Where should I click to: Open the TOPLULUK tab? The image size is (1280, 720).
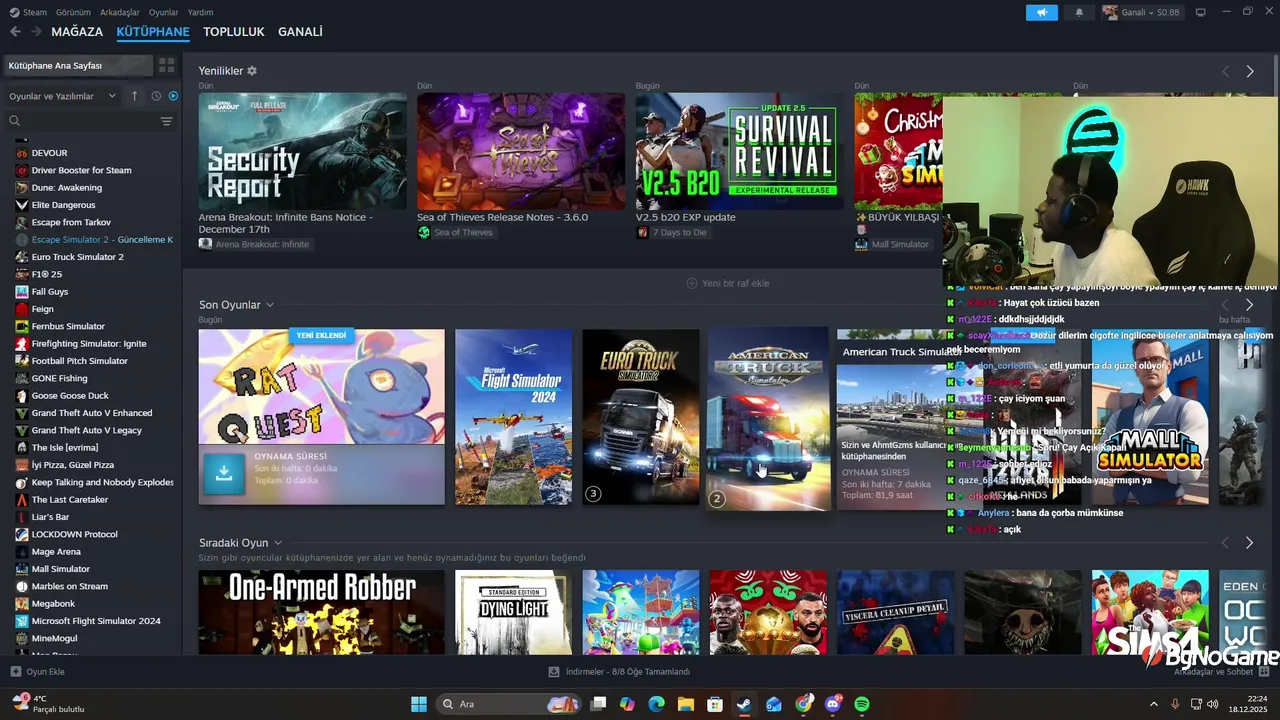click(x=234, y=32)
